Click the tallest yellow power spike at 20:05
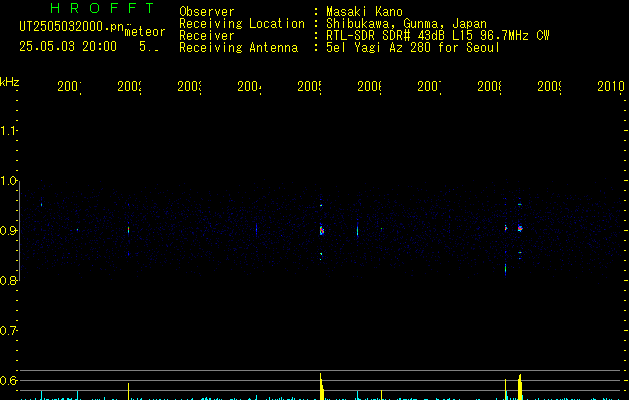Viewport: 629px width, 400px height. pyautogui.click(x=321, y=386)
